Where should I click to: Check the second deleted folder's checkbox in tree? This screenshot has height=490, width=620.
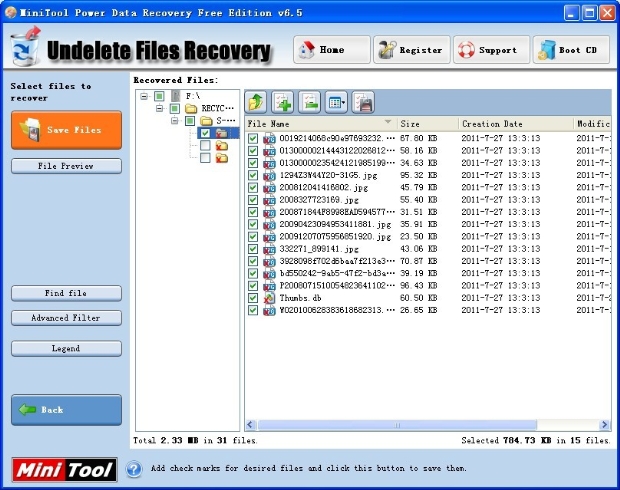pyautogui.click(x=205, y=146)
